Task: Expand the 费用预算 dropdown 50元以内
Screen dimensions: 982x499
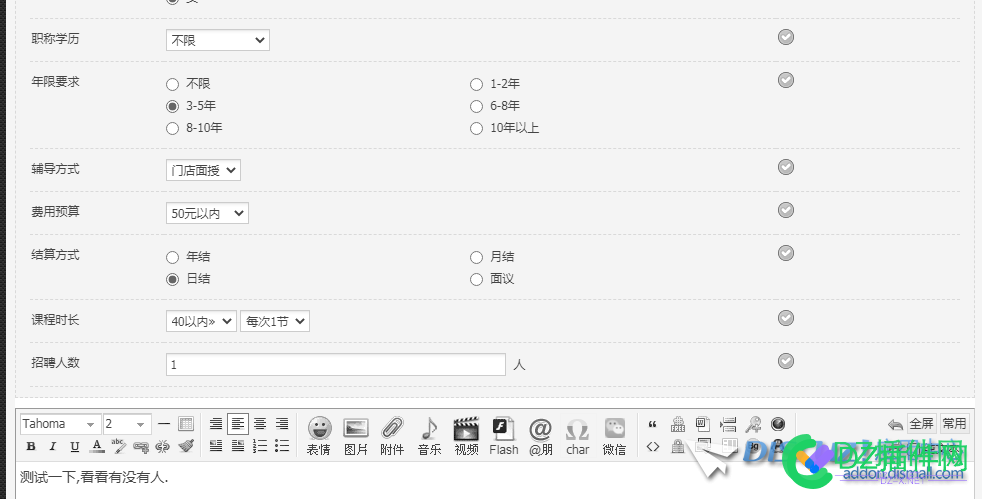Action: click(x=207, y=213)
